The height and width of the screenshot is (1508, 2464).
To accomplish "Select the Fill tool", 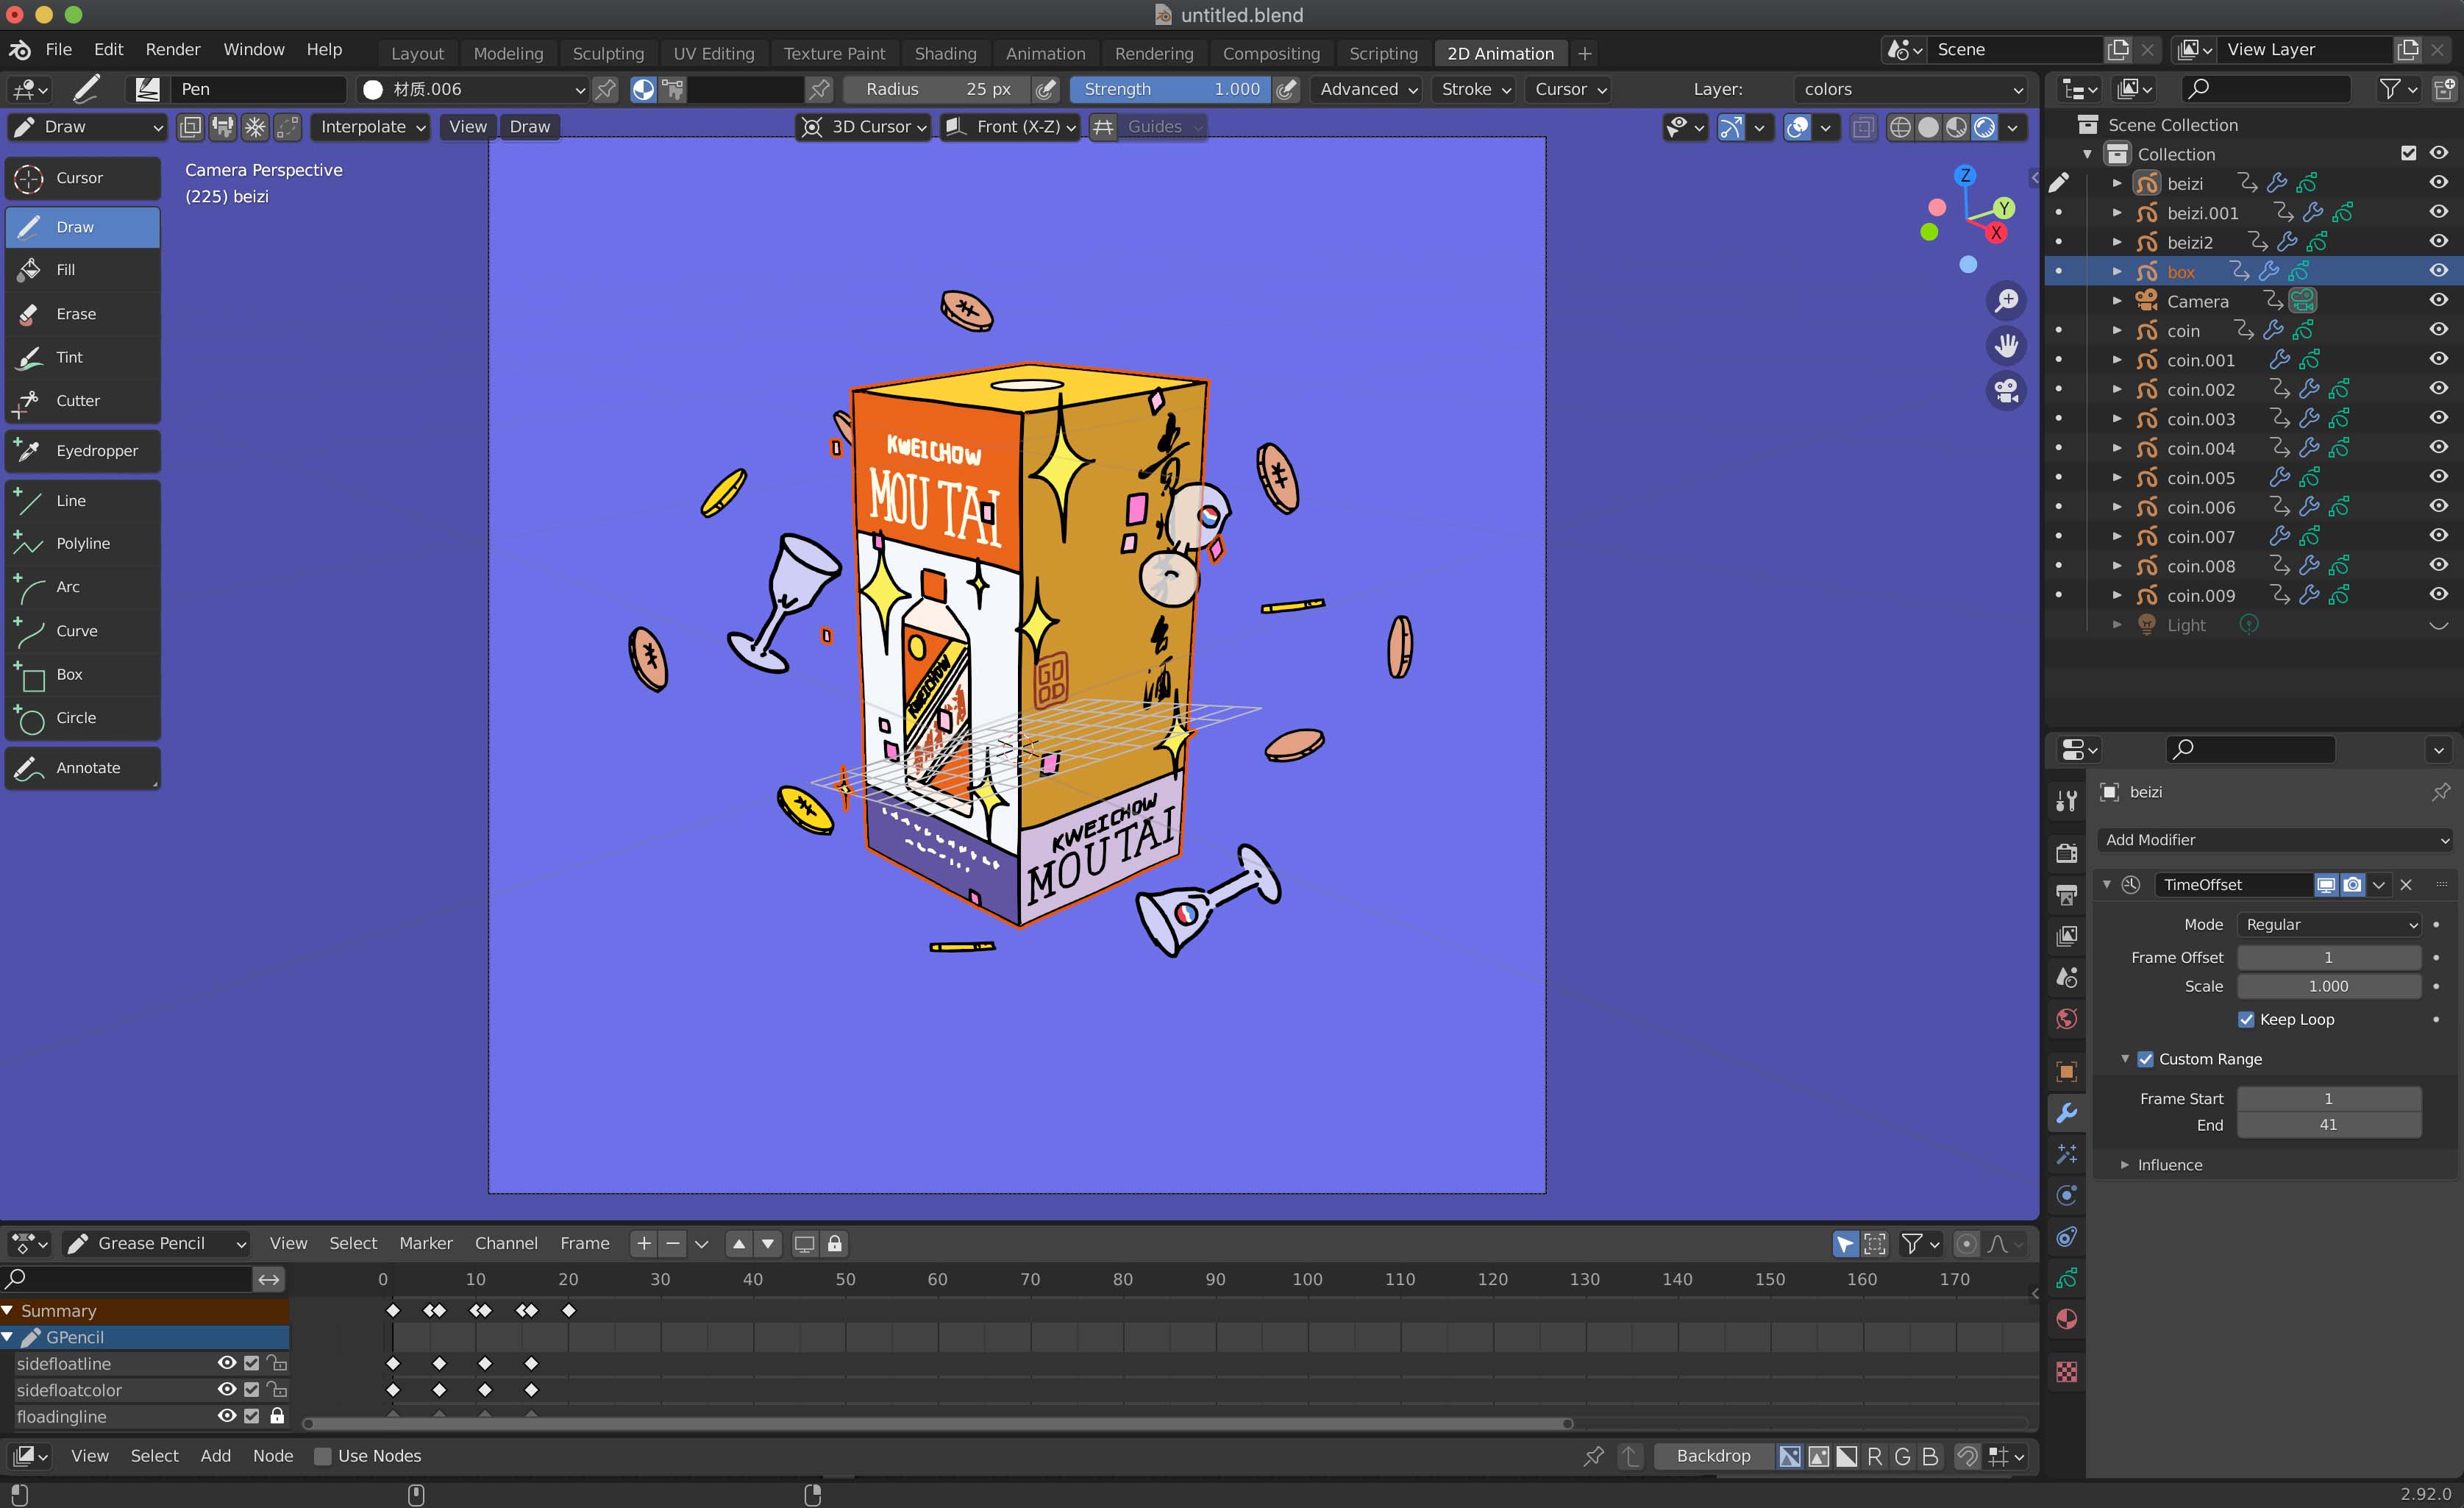I will [x=82, y=270].
